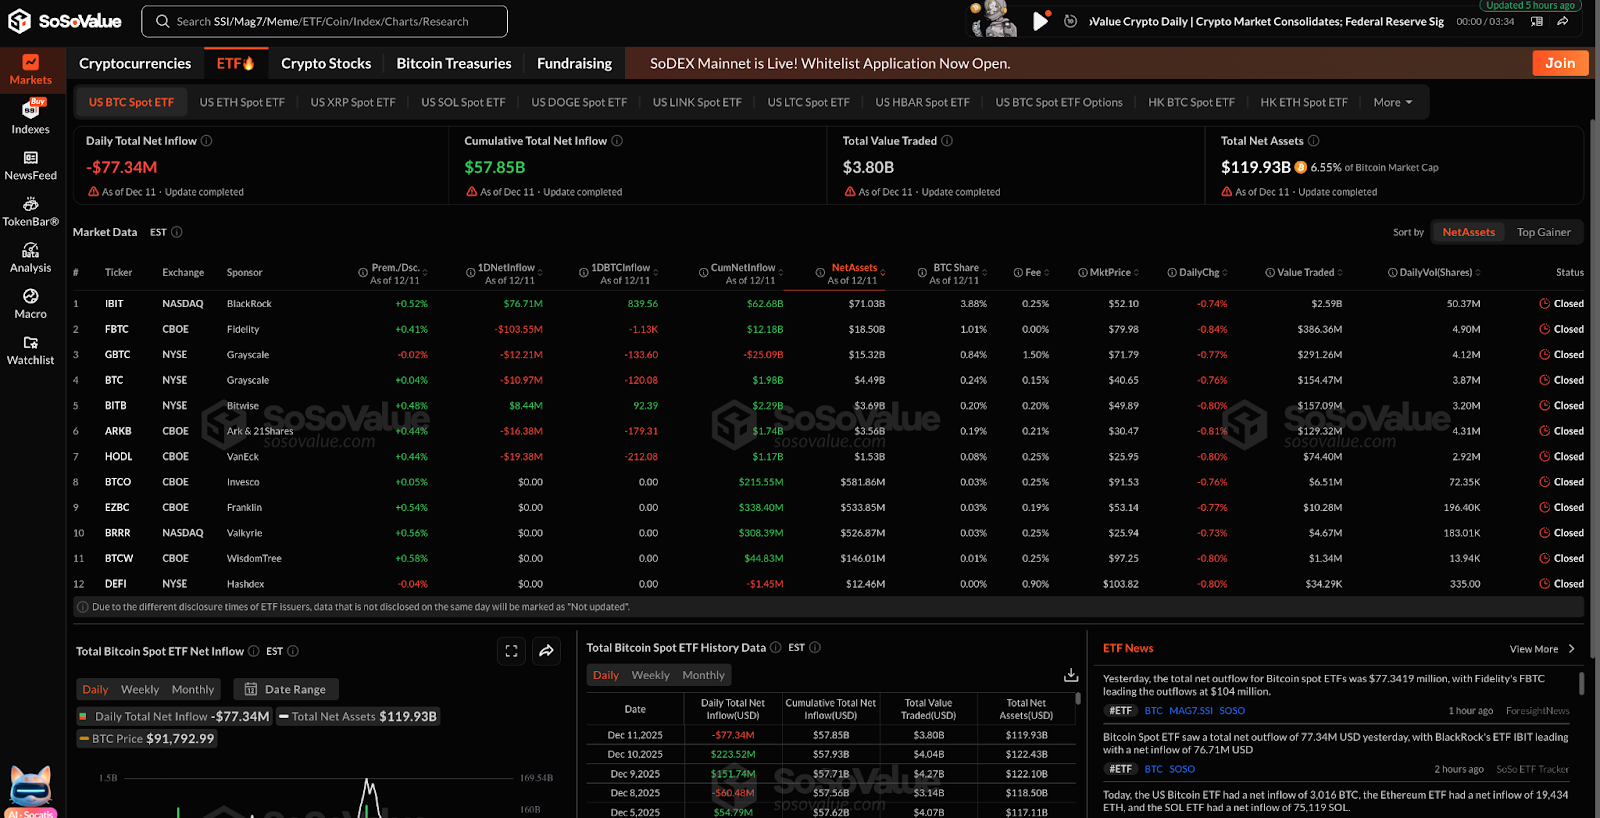Download the ETF history data
This screenshot has height=818, width=1600.
coord(1070,675)
